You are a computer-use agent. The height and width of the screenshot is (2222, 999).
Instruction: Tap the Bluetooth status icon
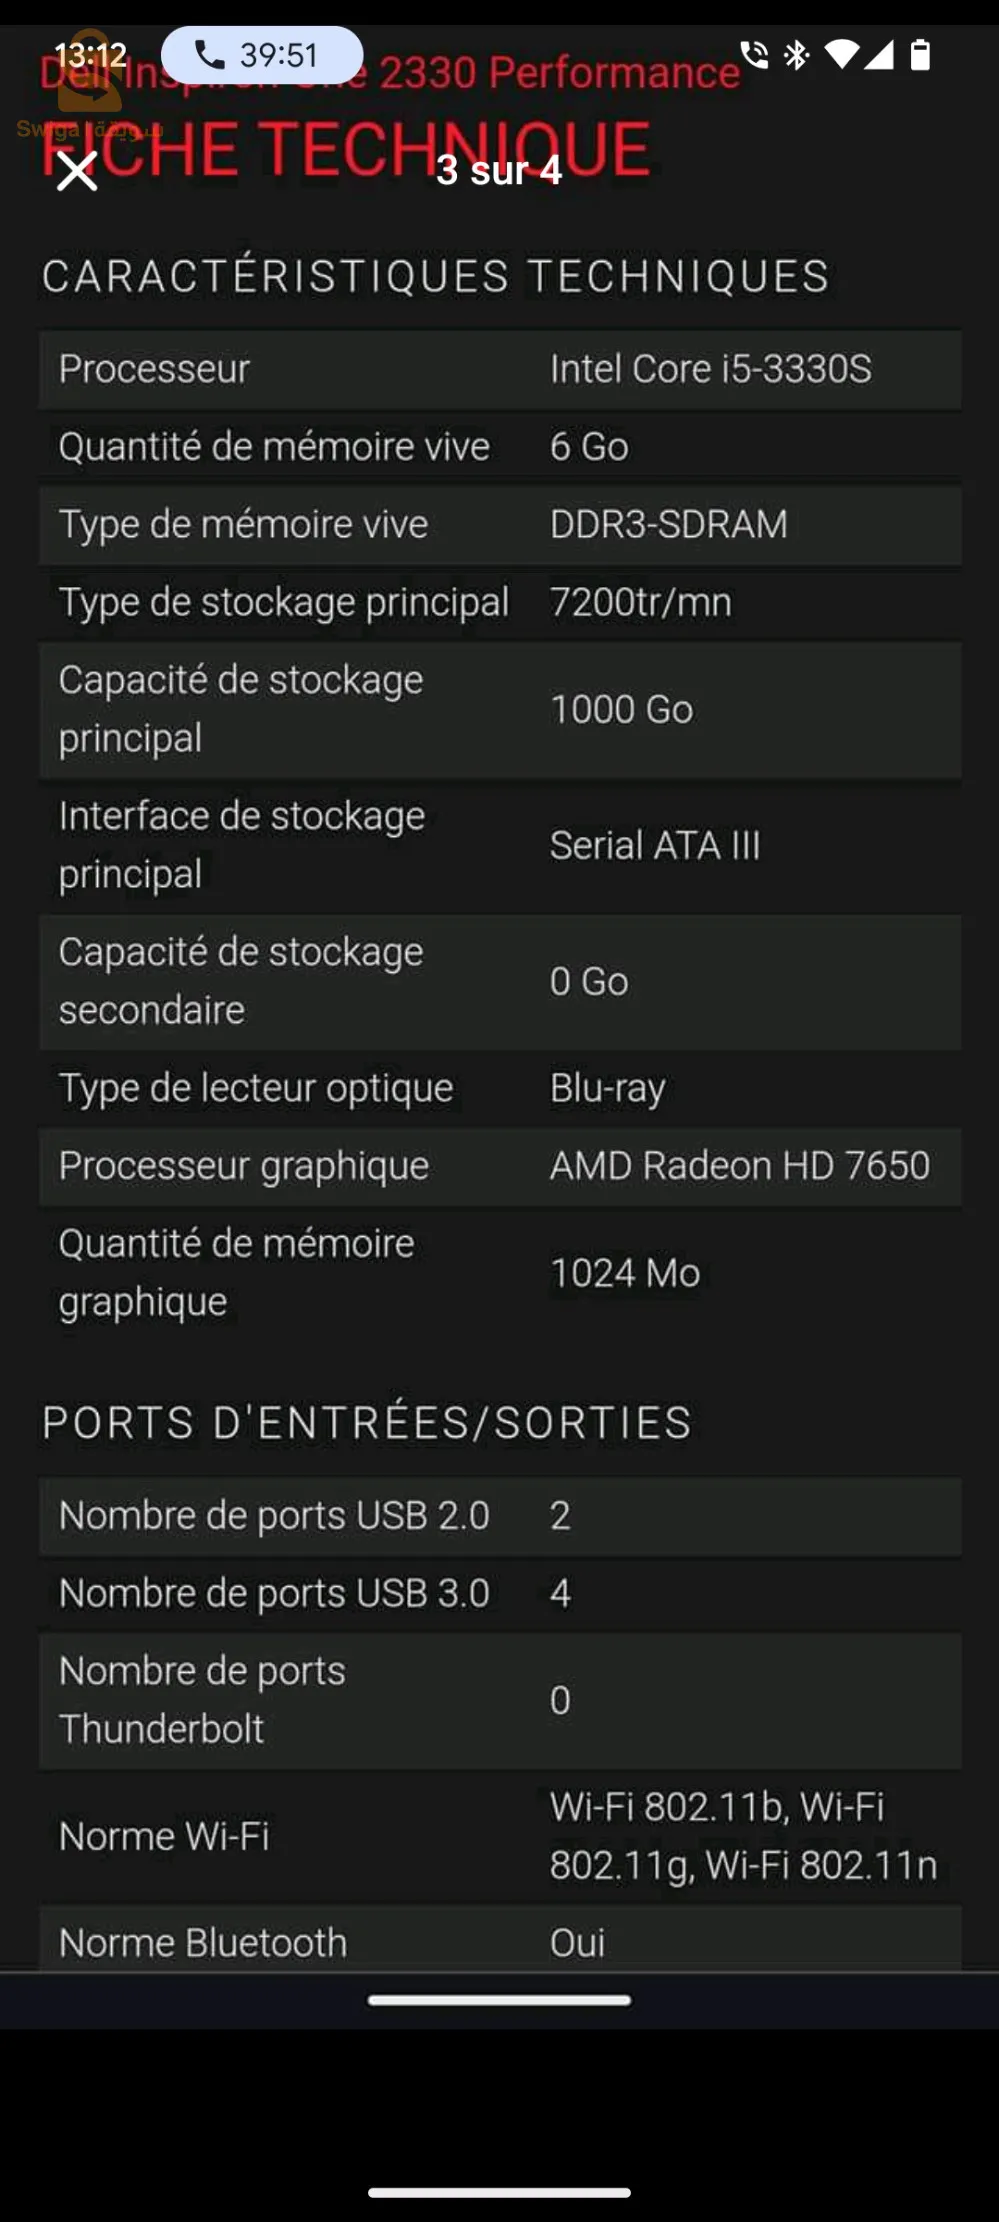[x=797, y=55]
